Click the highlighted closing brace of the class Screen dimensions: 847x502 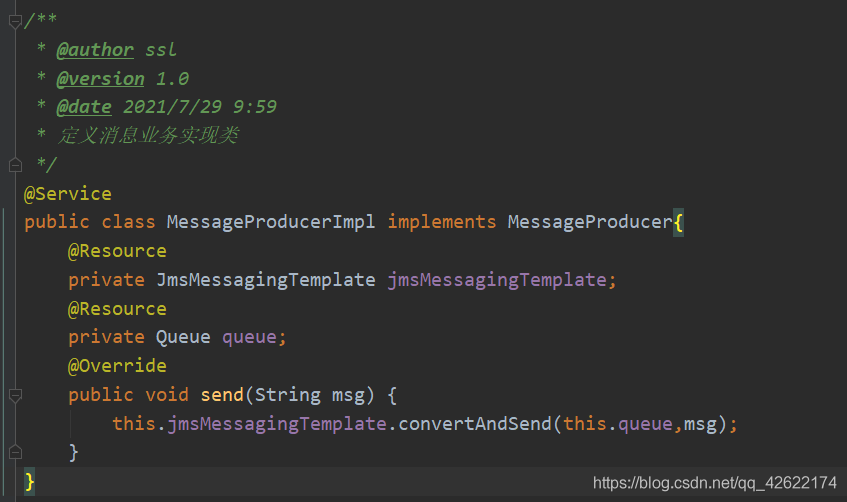click(x=30, y=482)
